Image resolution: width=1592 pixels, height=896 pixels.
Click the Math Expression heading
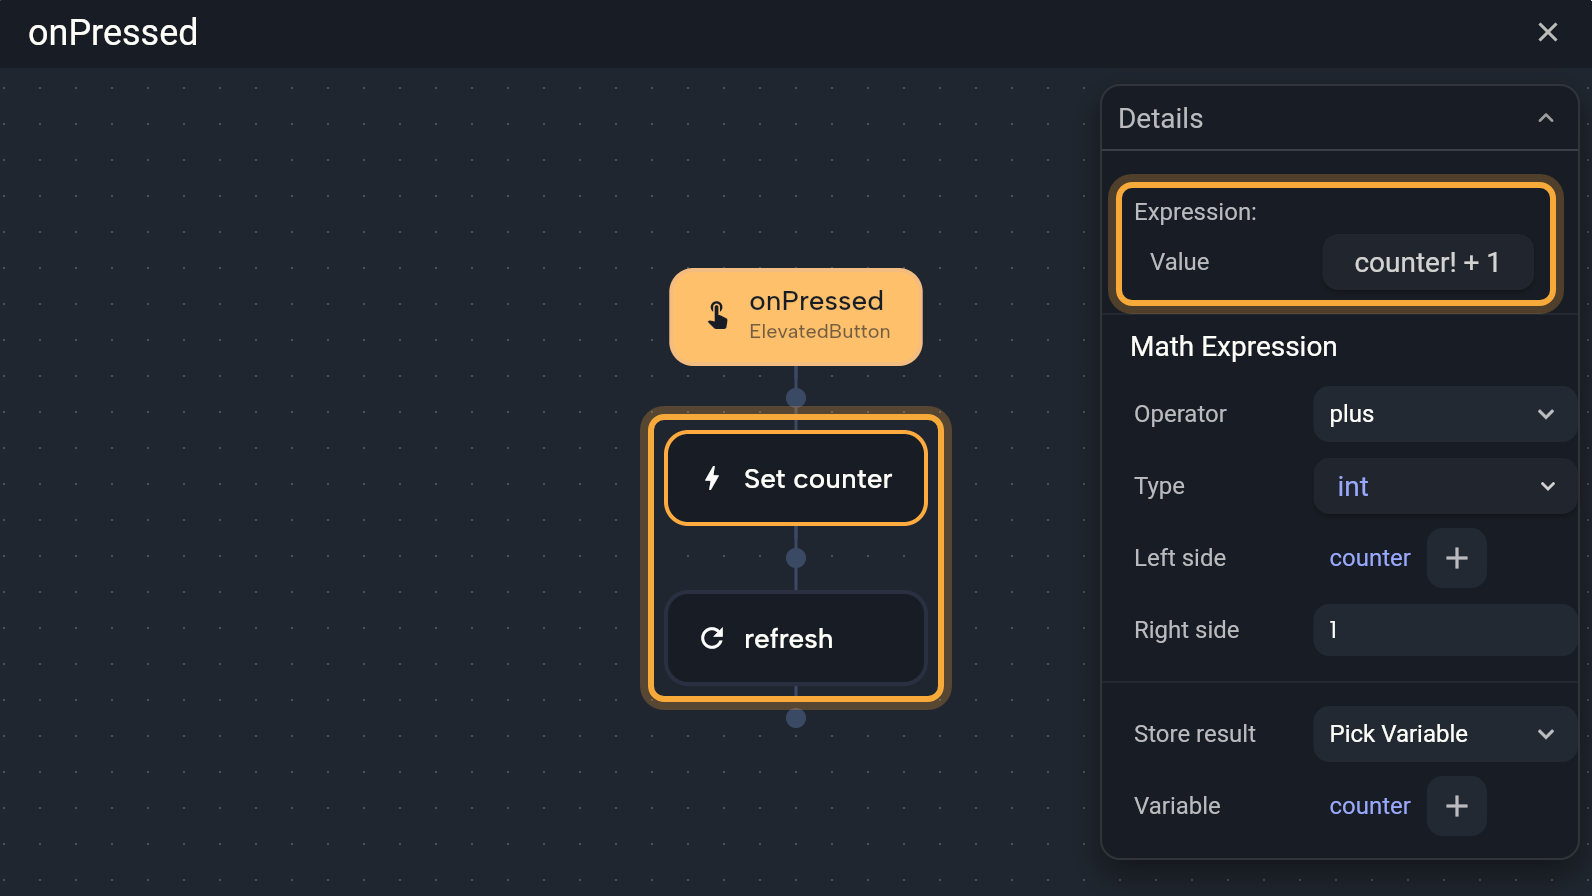[x=1233, y=346]
